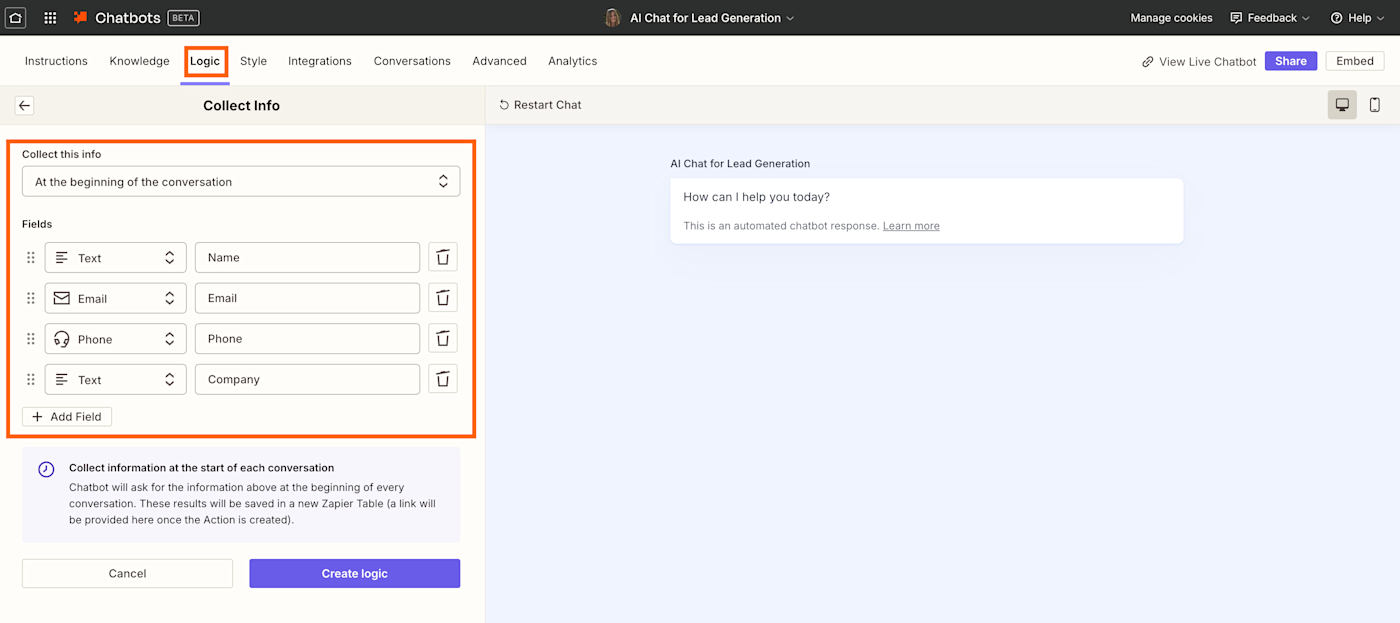Switch to desktop preview mode
This screenshot has height=623, width=1400.
1342,105
